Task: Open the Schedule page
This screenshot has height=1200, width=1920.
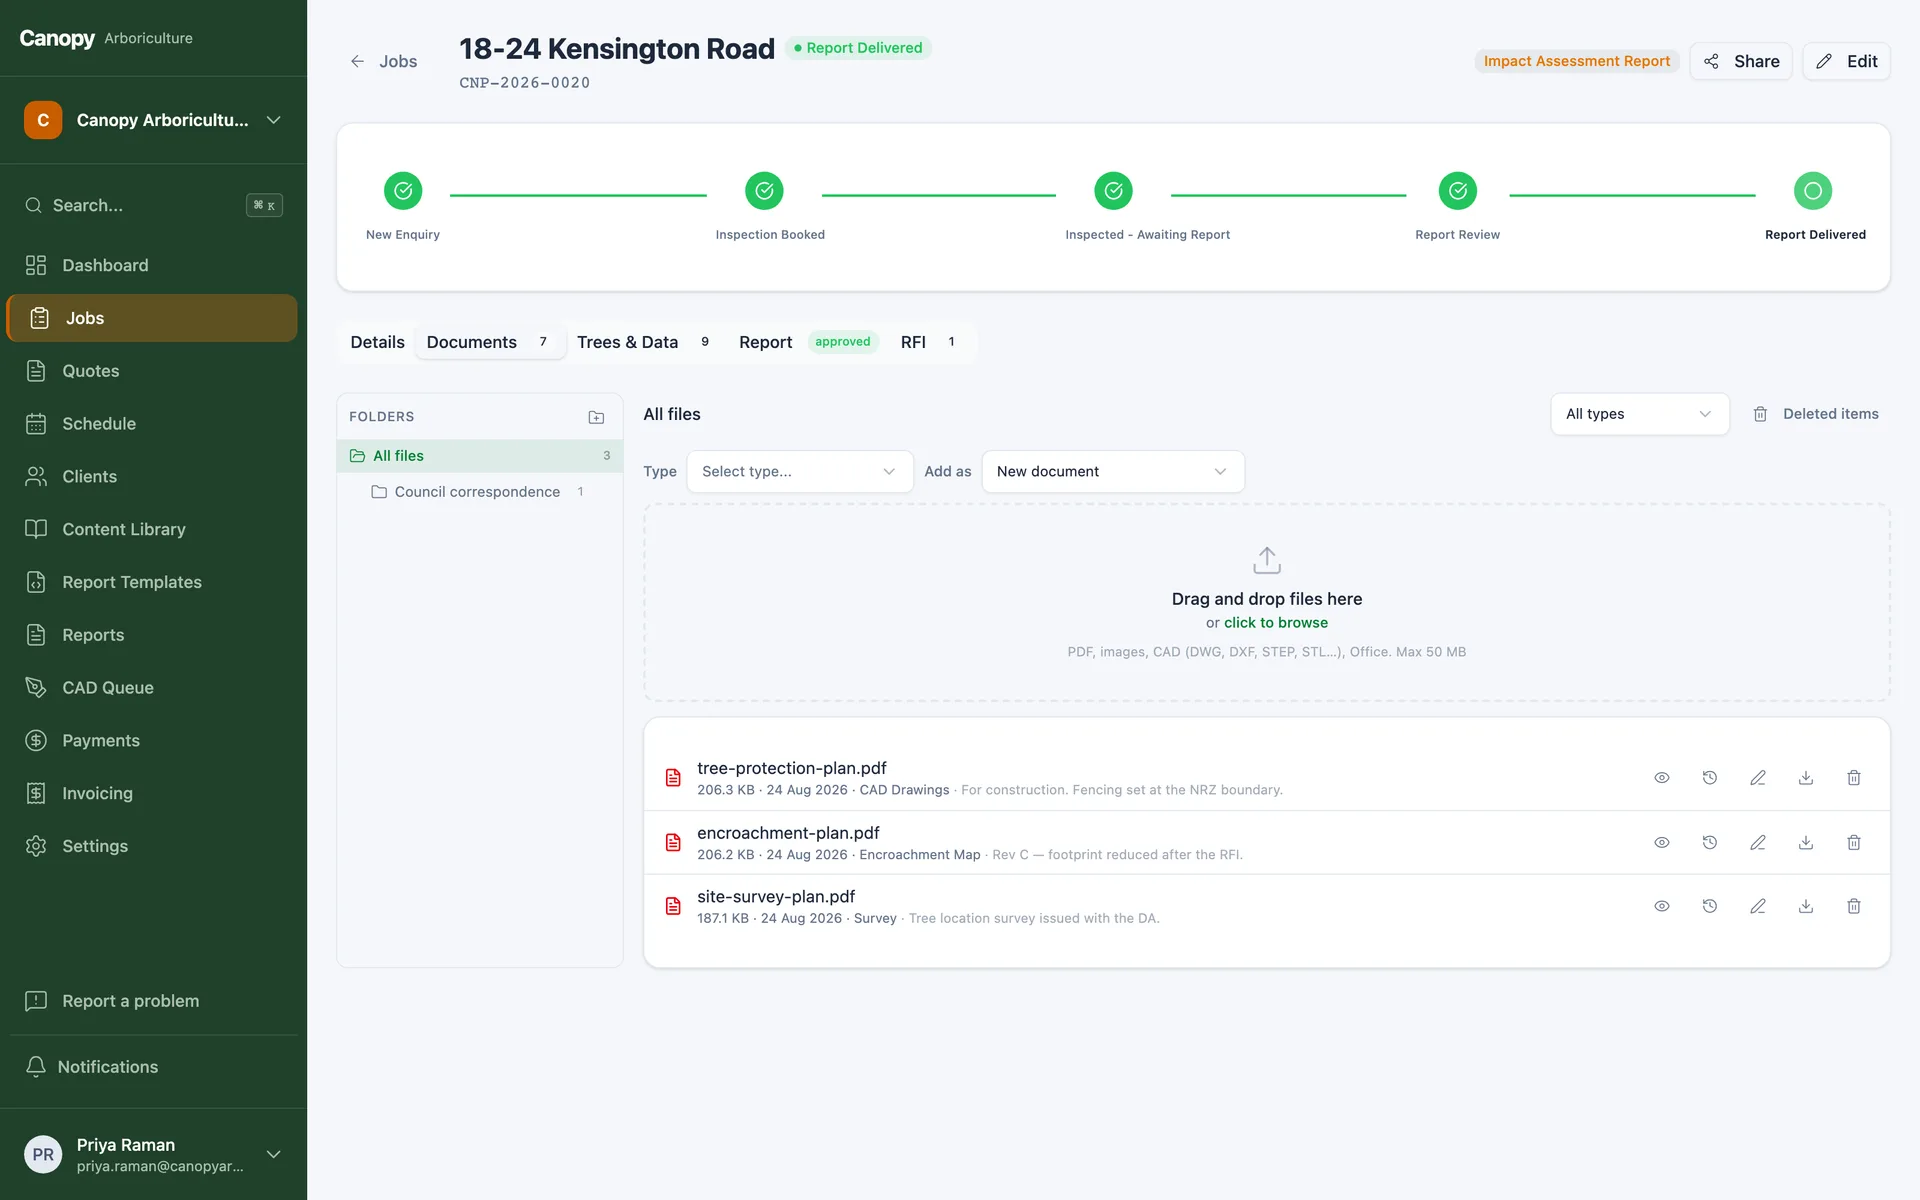Action: click(152, 424)
